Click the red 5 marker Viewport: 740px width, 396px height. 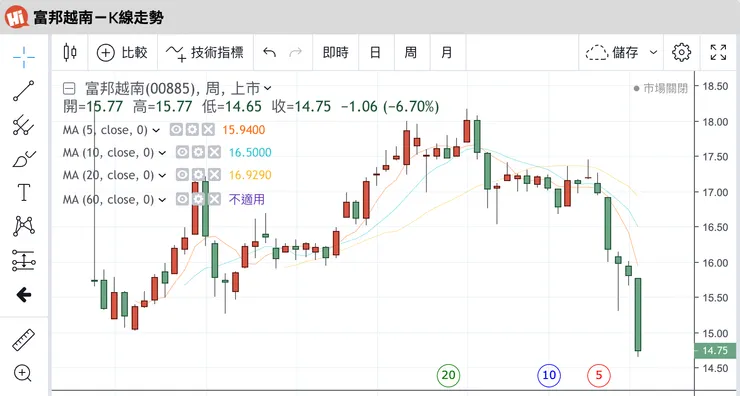599,375
